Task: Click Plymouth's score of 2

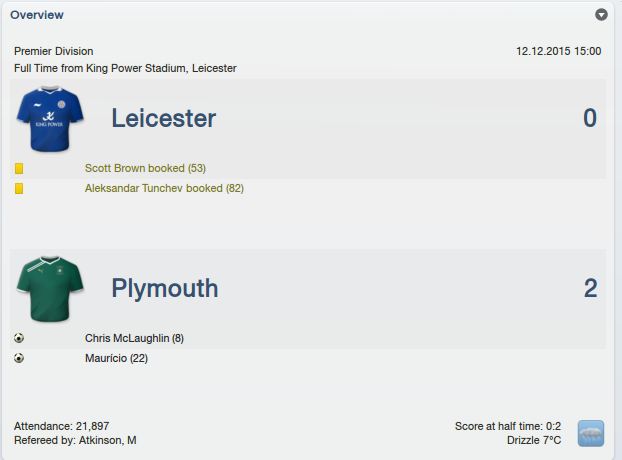Action: [591, 288]
